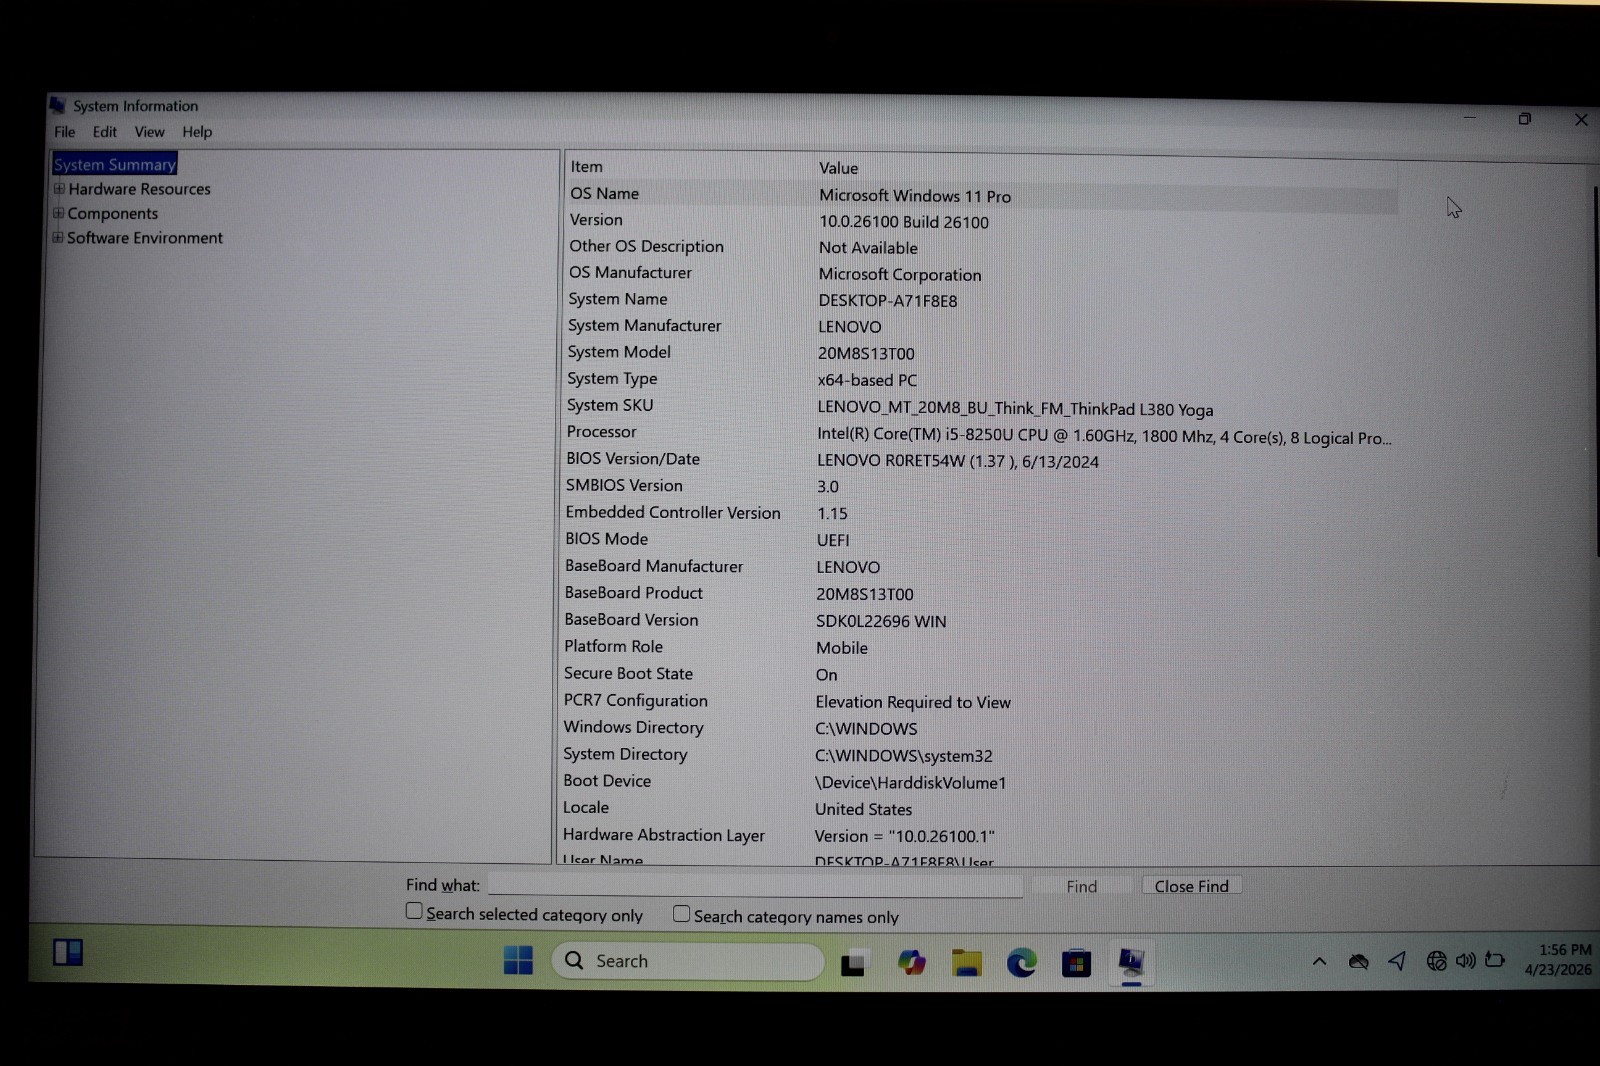The image size is (1600, 1066).
Task: Select the BIOS Version/Date row label
Action: [632, 459]
